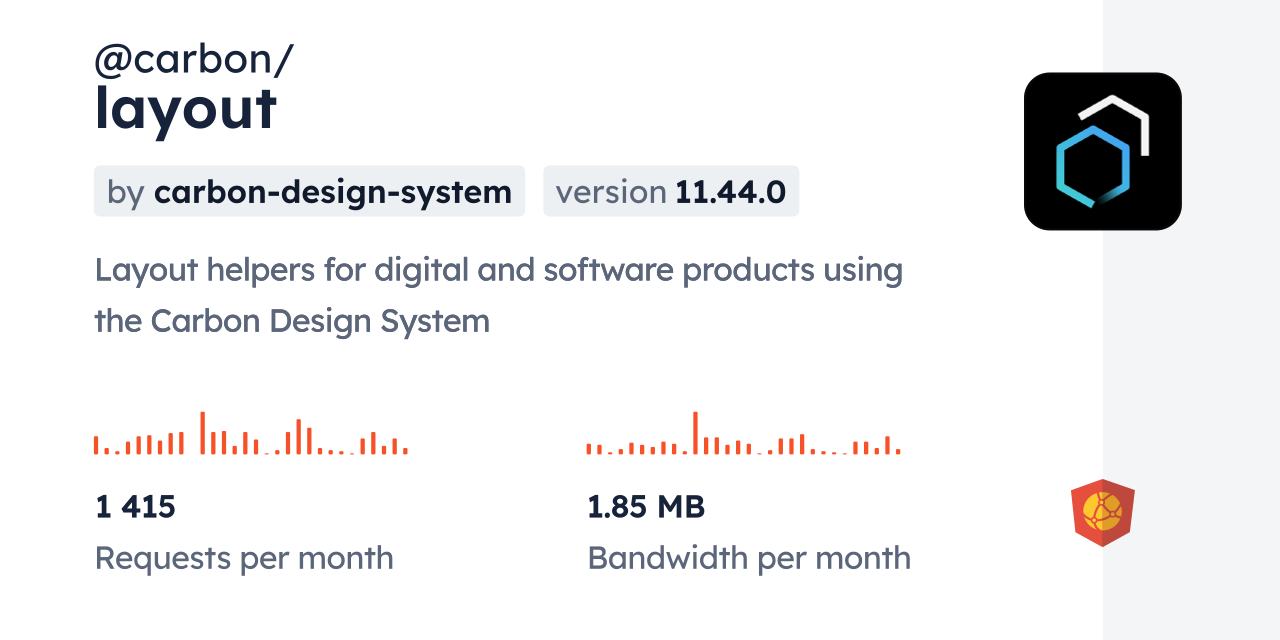This screenshot has width=1280, height=640.
Task: Select the package description text
Action: [499, 295]
